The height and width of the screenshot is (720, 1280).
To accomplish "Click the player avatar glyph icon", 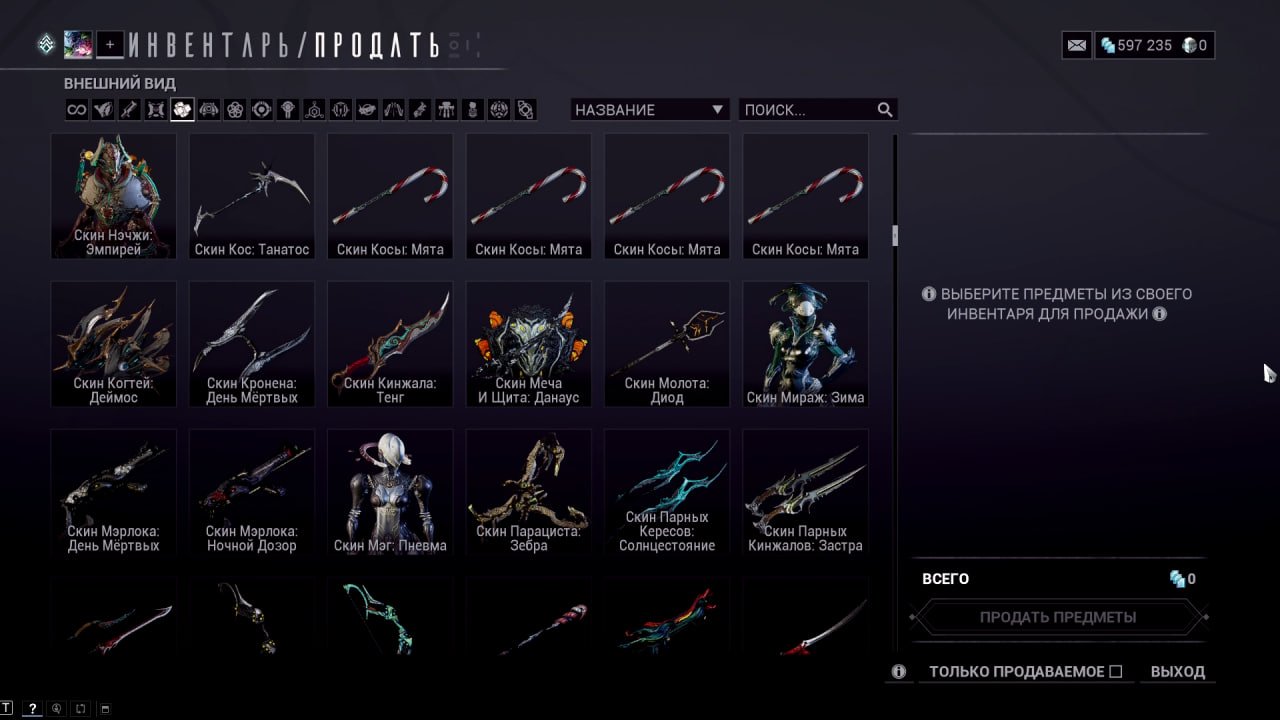I will tap(78, 44).
